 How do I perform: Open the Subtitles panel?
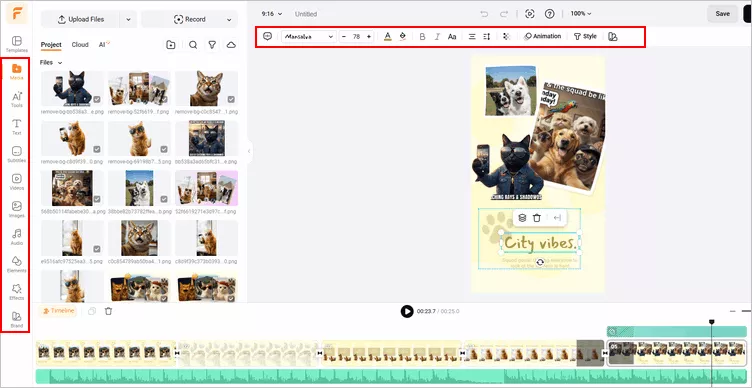[x=17, y=154]
